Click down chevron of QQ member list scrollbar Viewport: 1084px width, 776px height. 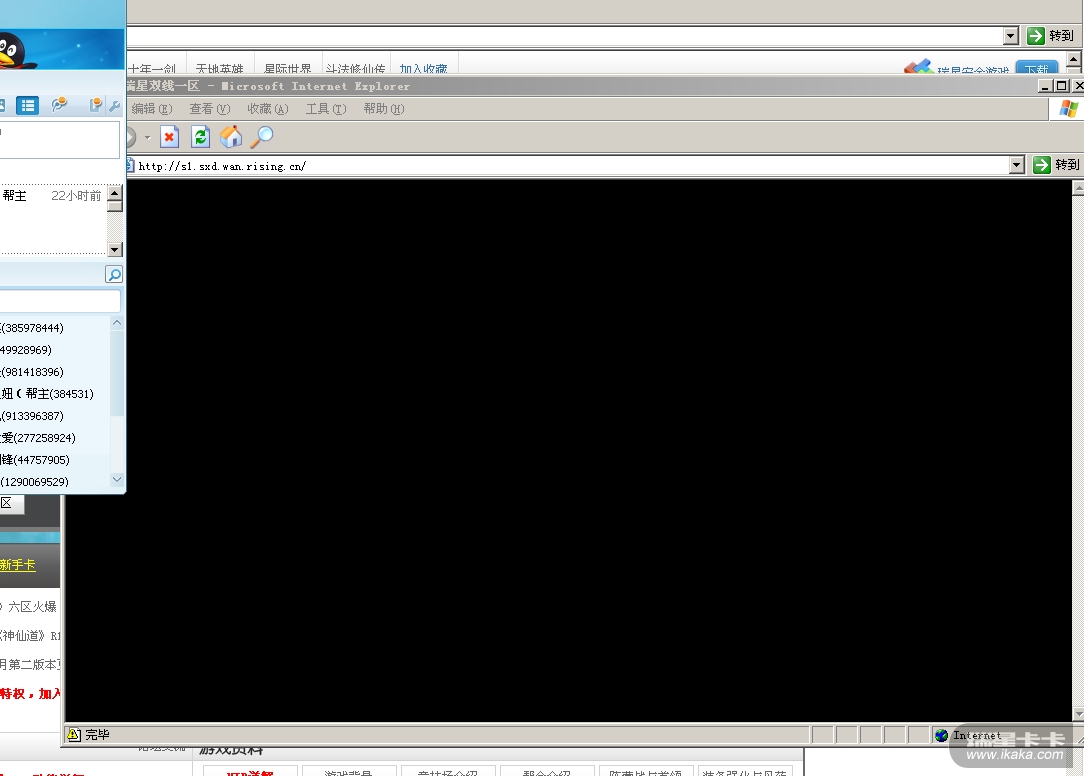(x=117, y=479)
